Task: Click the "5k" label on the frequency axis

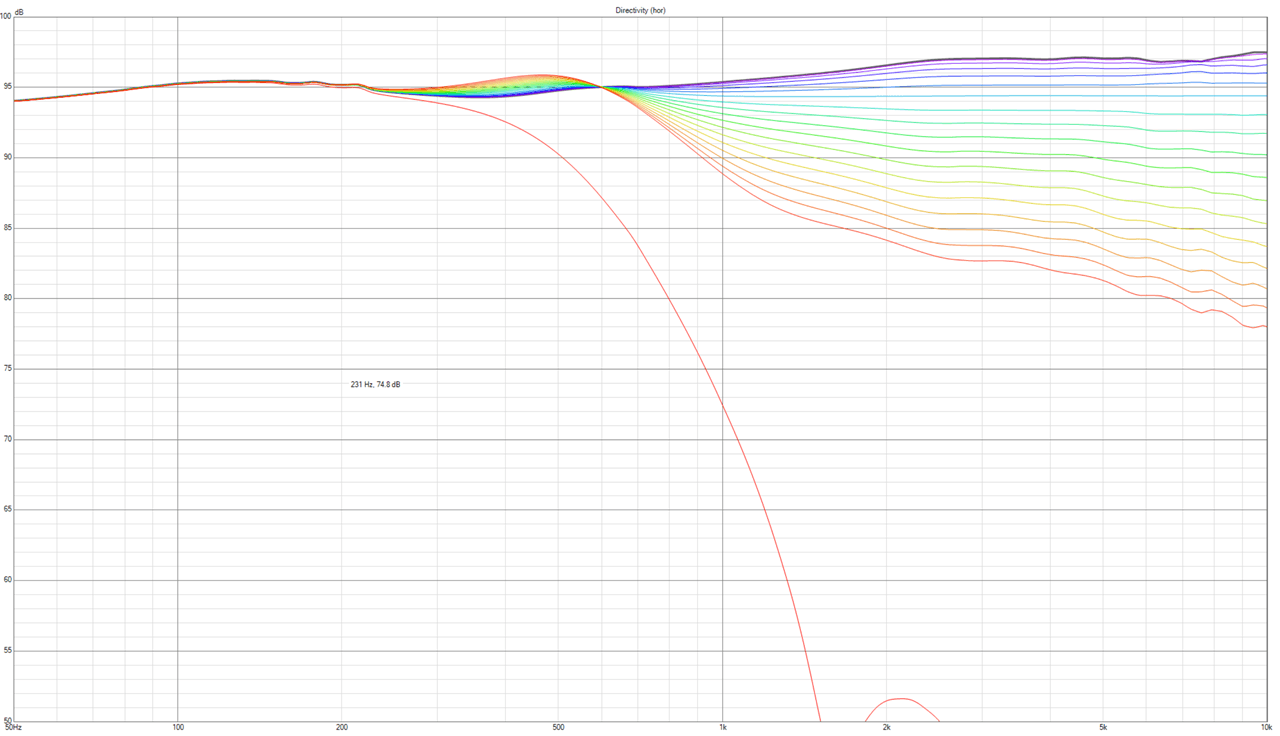Action: [1103, 728]
